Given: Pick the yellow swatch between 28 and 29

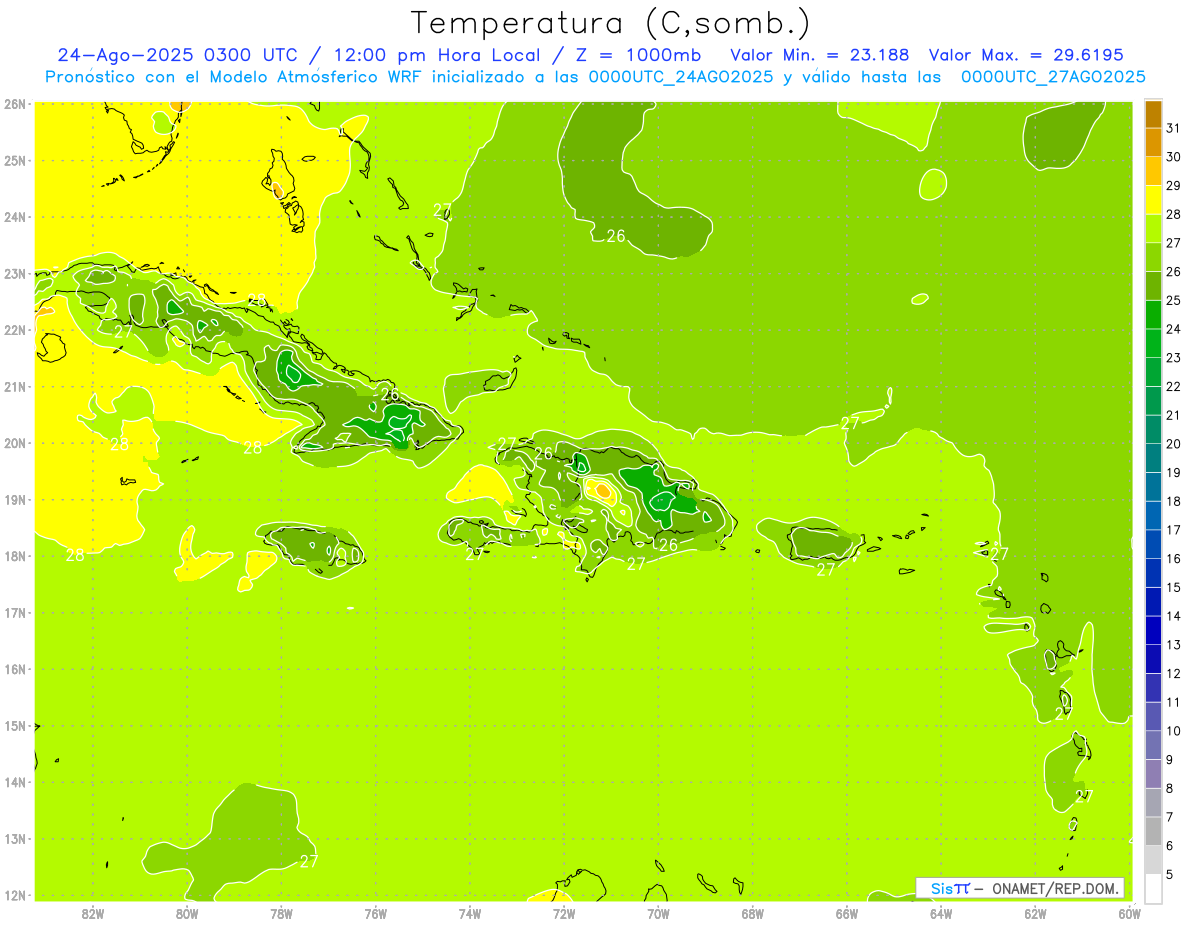Looking at the screenshot, I should [1153, 200].
